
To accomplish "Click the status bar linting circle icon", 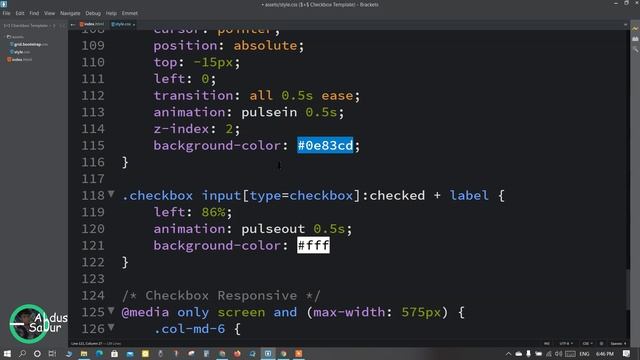I will [x=602, y=343].
